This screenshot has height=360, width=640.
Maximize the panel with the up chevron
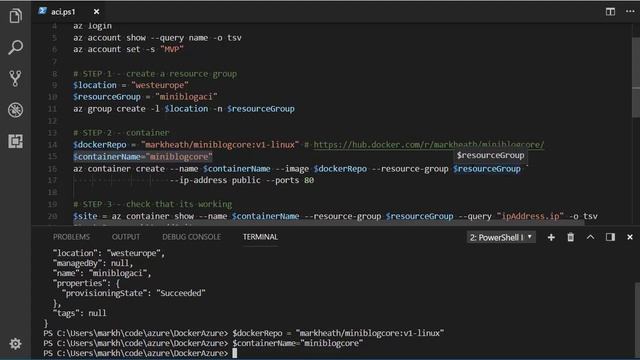click(590, 237)
